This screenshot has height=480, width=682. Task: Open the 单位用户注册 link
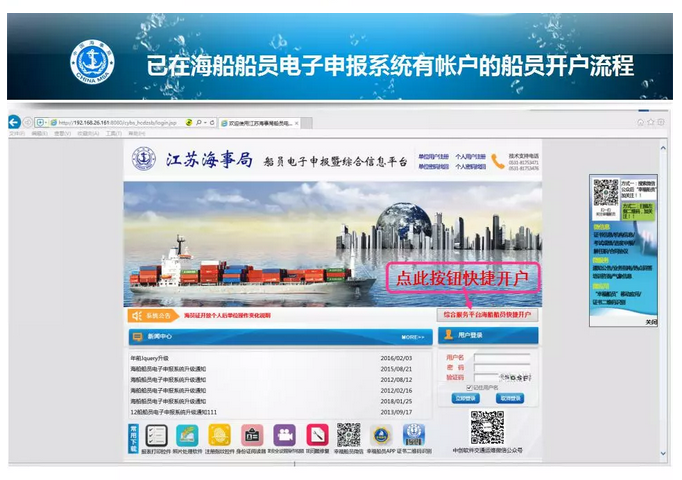click(433, 157)
